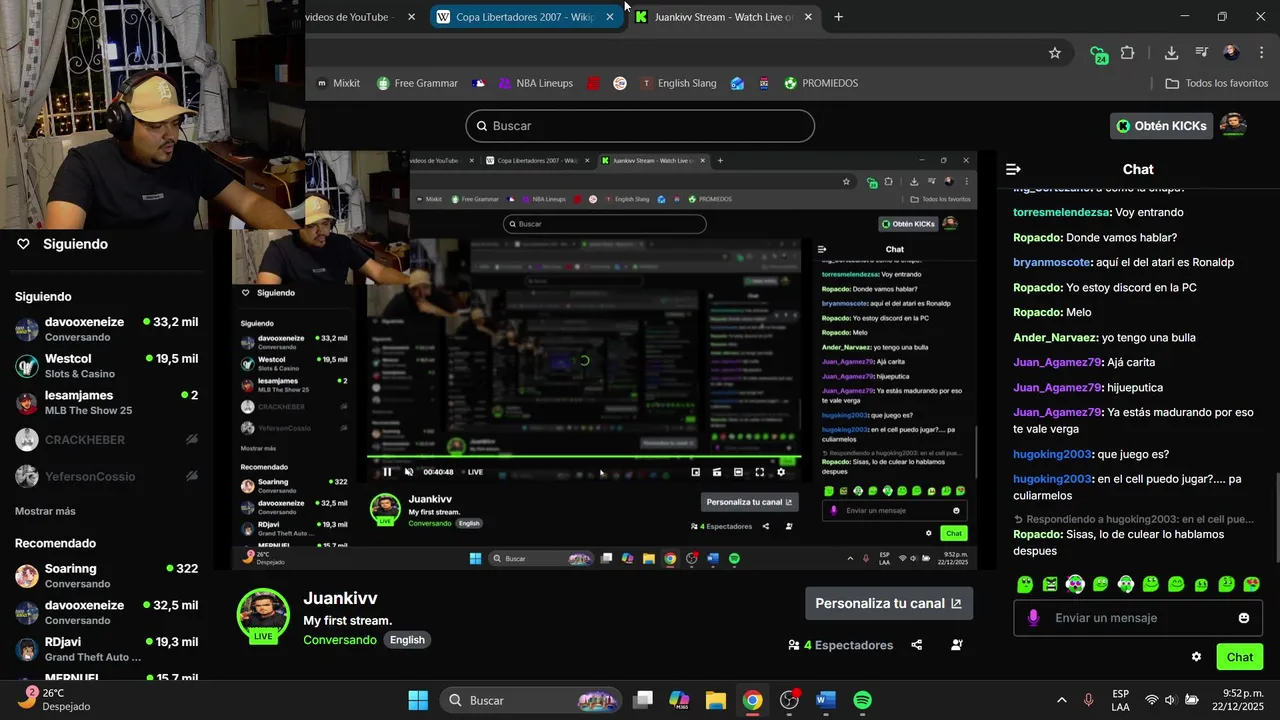Screen dimensions: 1280x720
Task: Open davooxeneize in Siguiendo list
Action: click(106, 329)
